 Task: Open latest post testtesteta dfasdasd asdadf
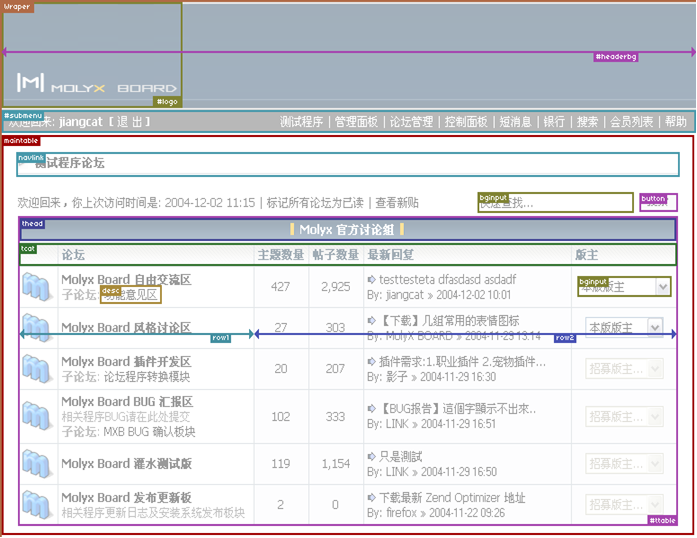tap(448, 279)
